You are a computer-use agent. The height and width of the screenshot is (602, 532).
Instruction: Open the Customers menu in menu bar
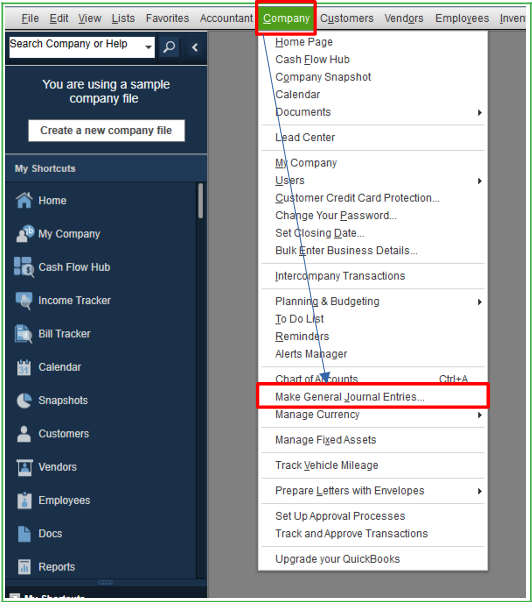point(347,18)
